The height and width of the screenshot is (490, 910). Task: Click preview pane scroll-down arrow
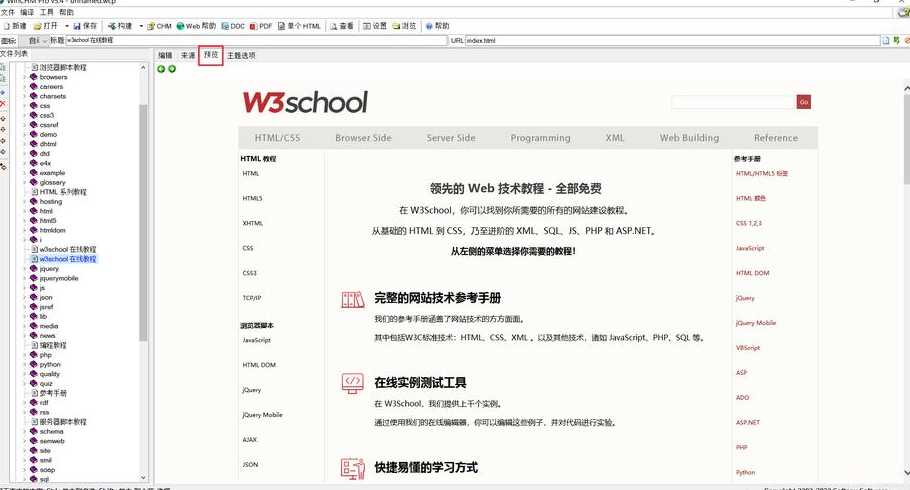click(x=907, y=473)
